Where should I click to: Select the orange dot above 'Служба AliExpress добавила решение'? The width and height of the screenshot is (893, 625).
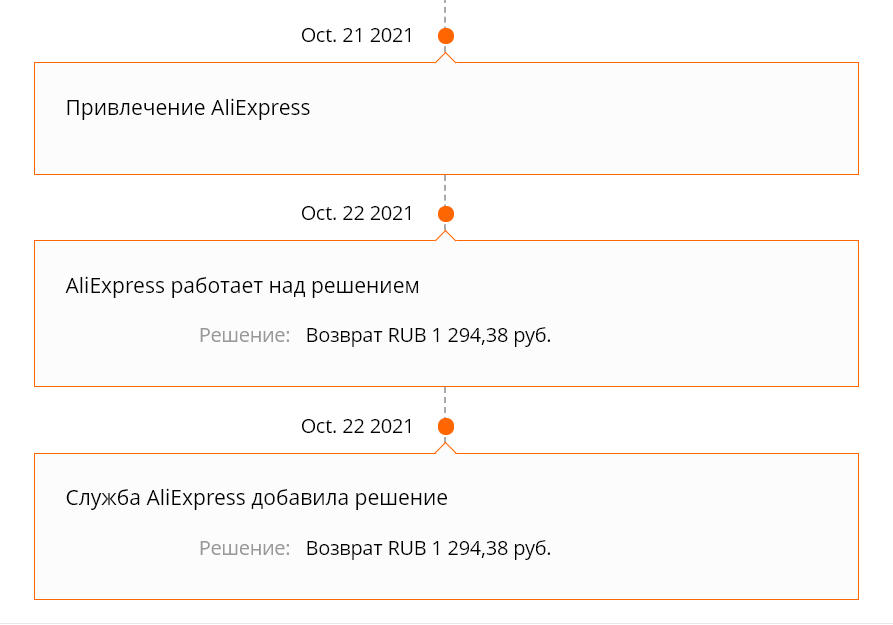446,427
